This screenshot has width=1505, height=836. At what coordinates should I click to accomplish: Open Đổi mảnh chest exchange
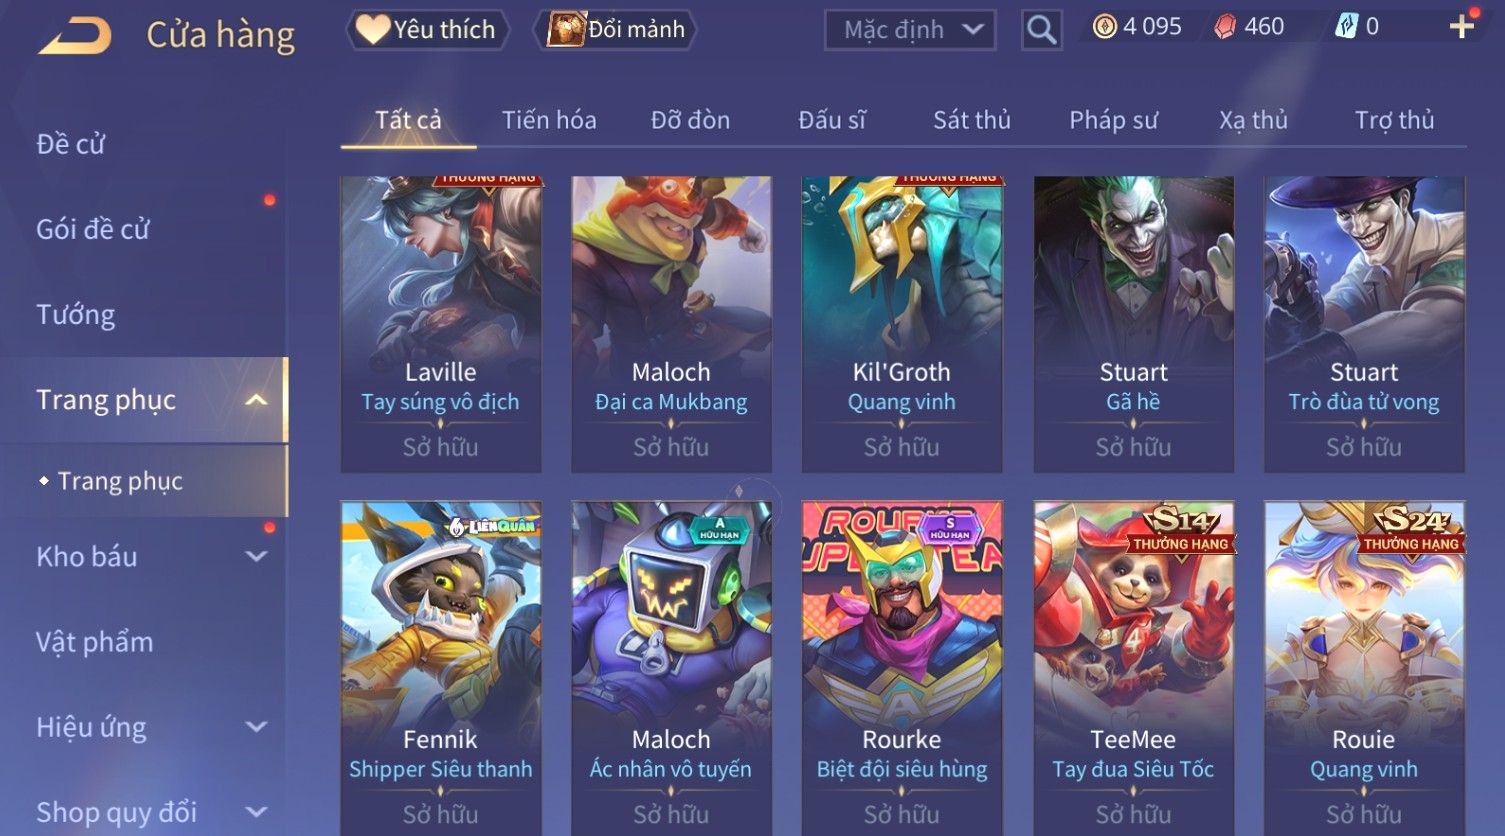[x=617, y=30]
